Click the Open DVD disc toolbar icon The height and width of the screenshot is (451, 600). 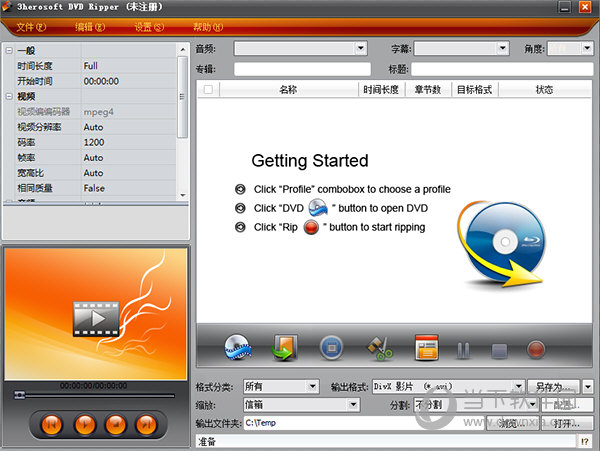point(238,347)
